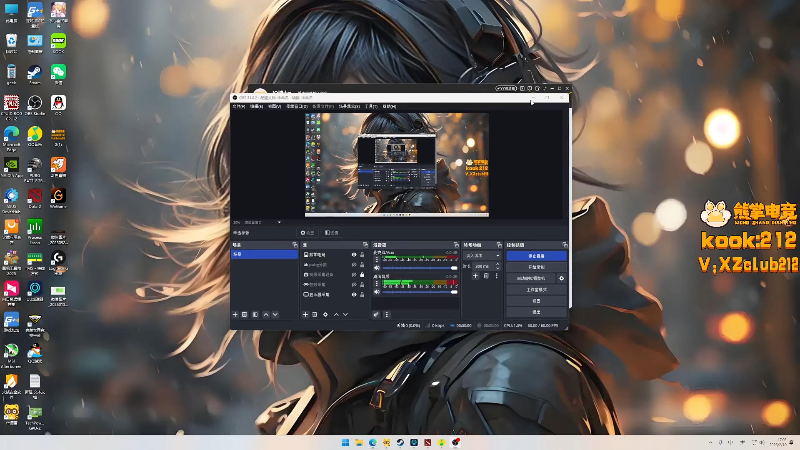Open scene filters icon in Scenes panel
The image size is (800, 450).
pos(255,315)
